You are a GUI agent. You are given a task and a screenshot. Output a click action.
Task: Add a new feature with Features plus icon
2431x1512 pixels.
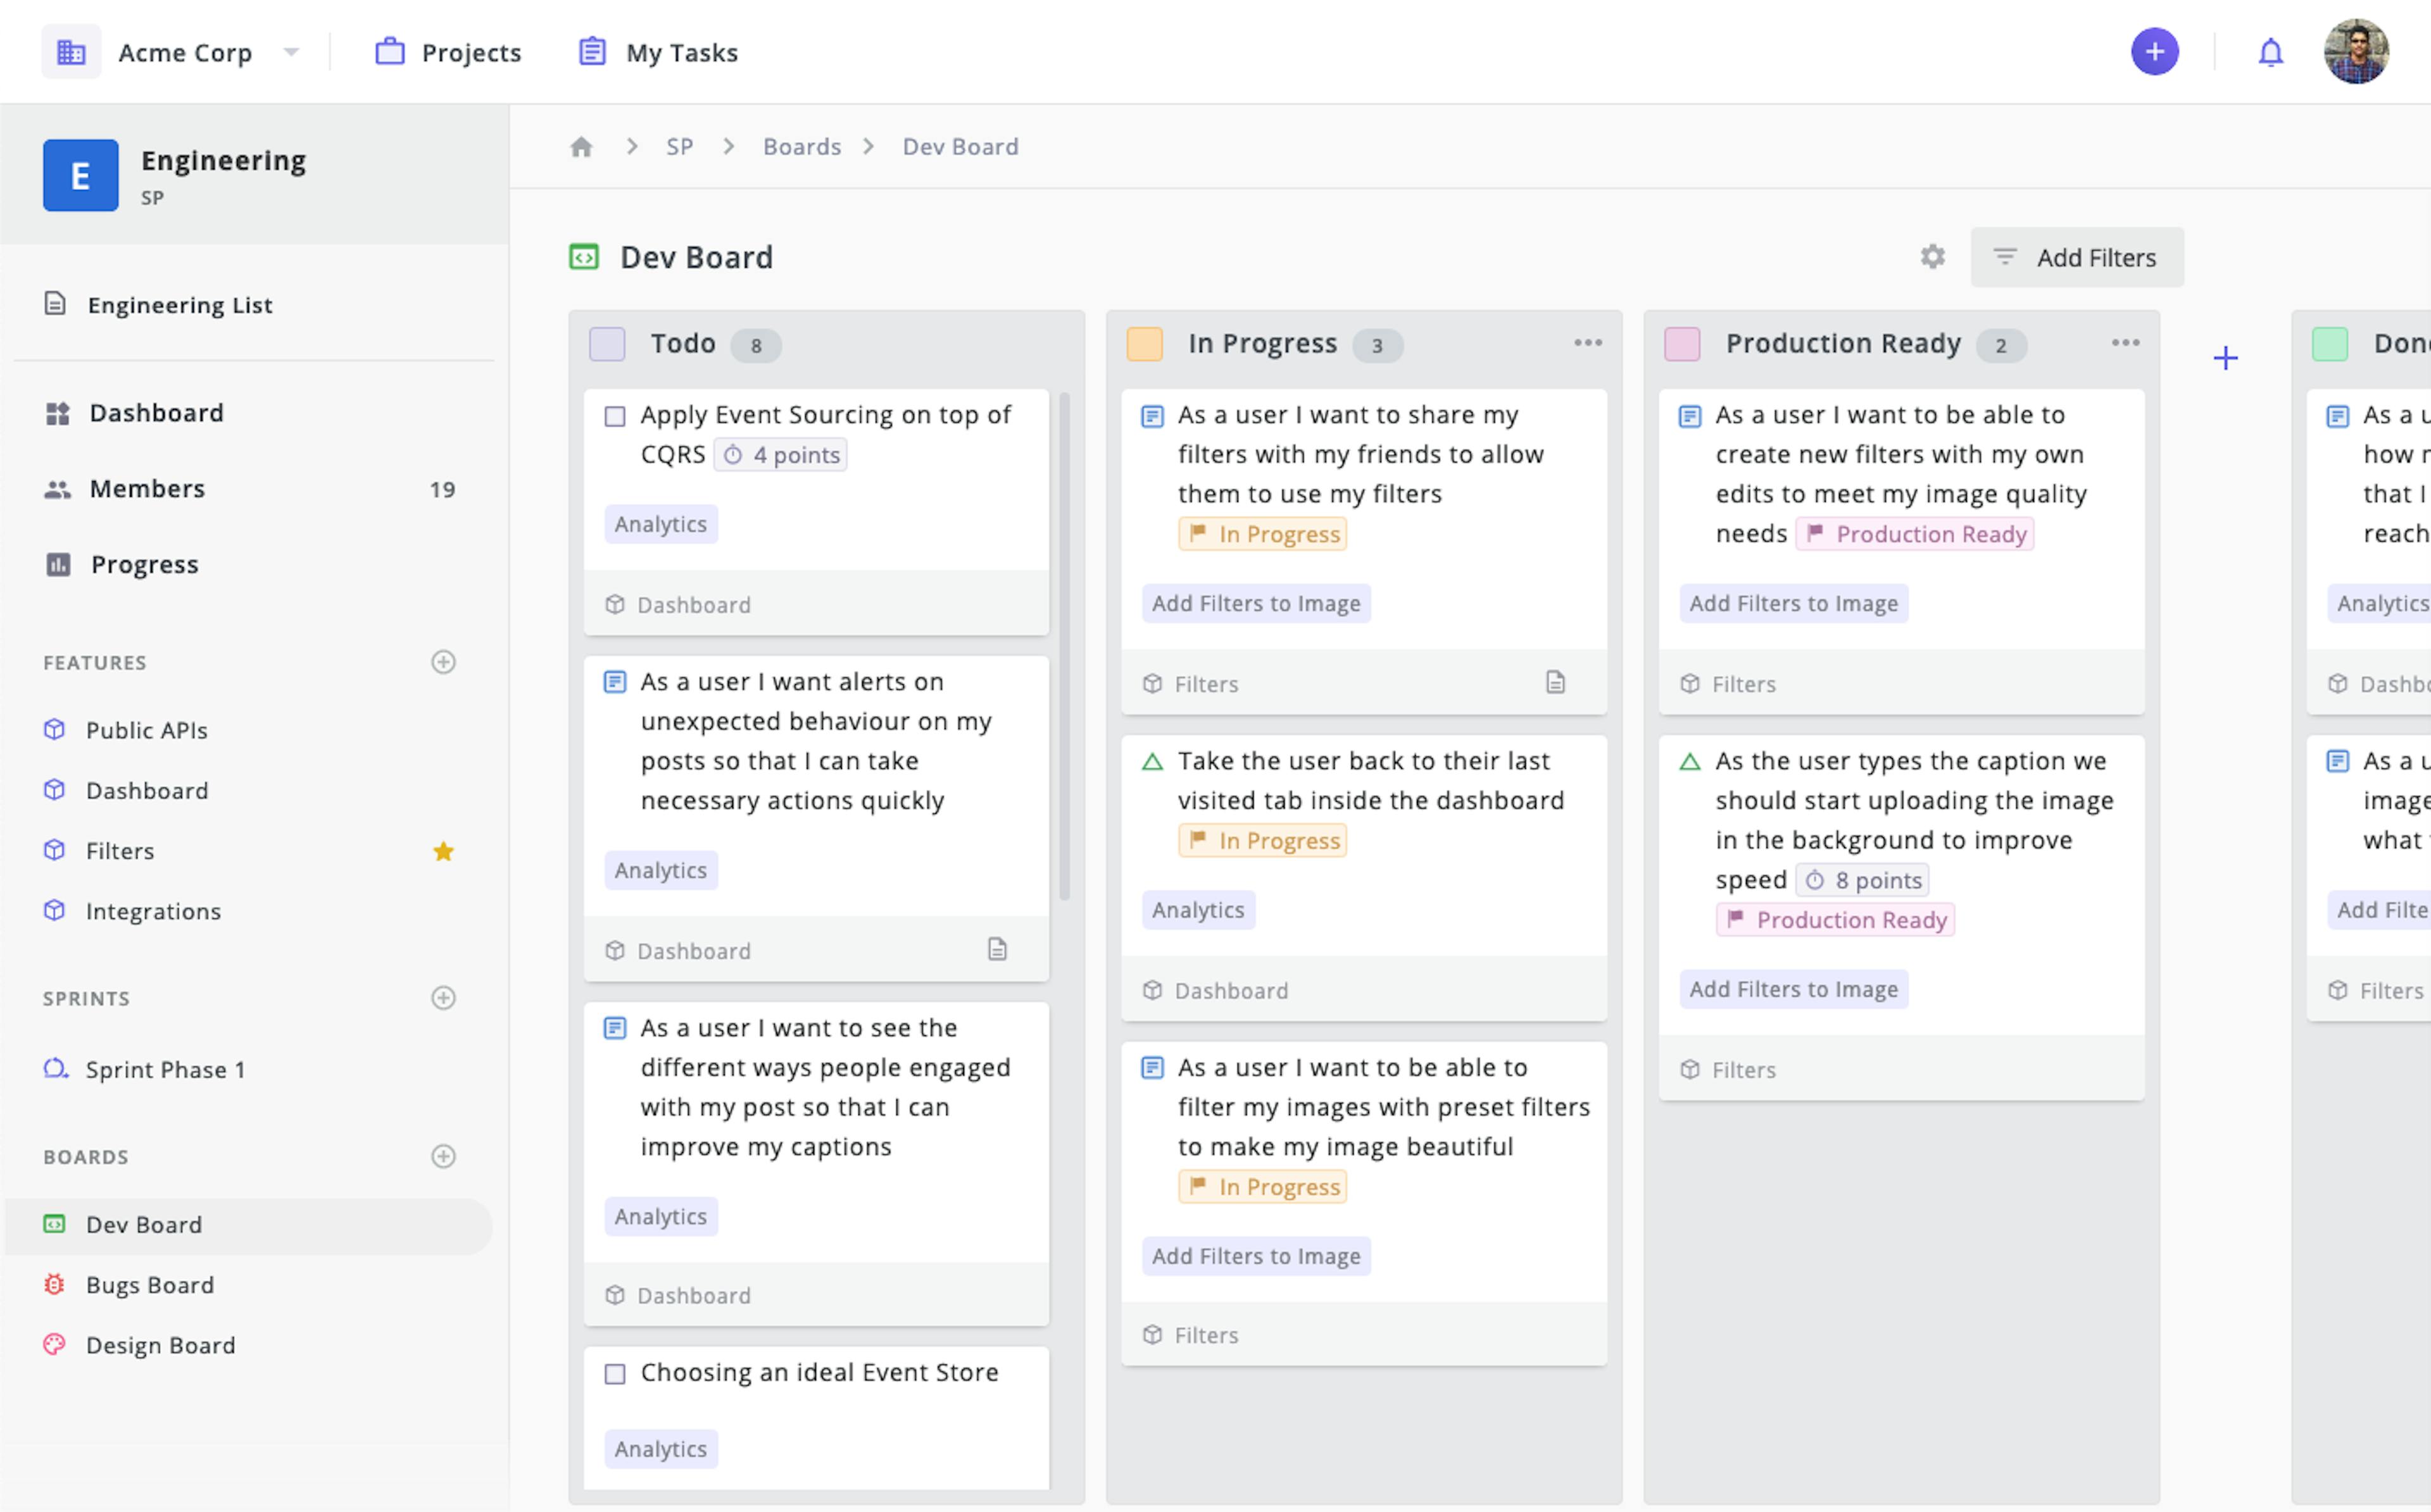tap(443, 662)
